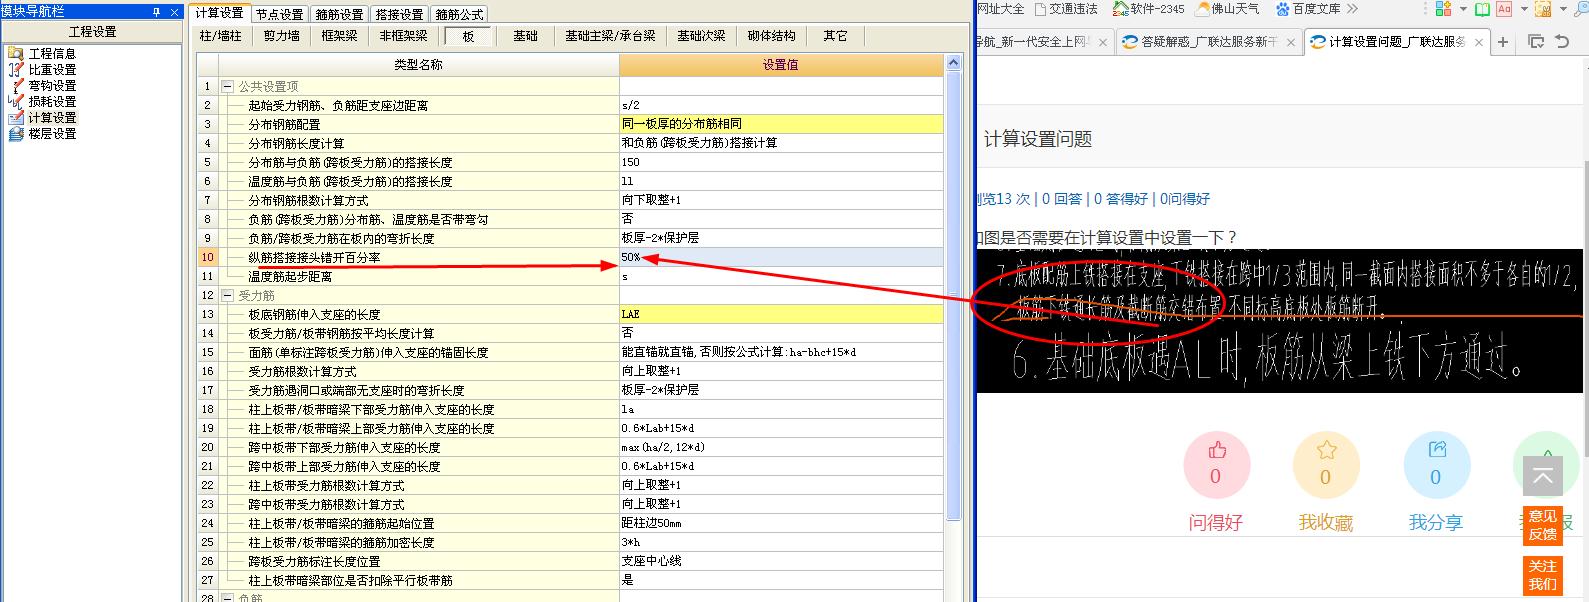The height and width of the screenshot is (602, 1589).
Task: Select 剪力墙 component tab
Action: (281, 36)
